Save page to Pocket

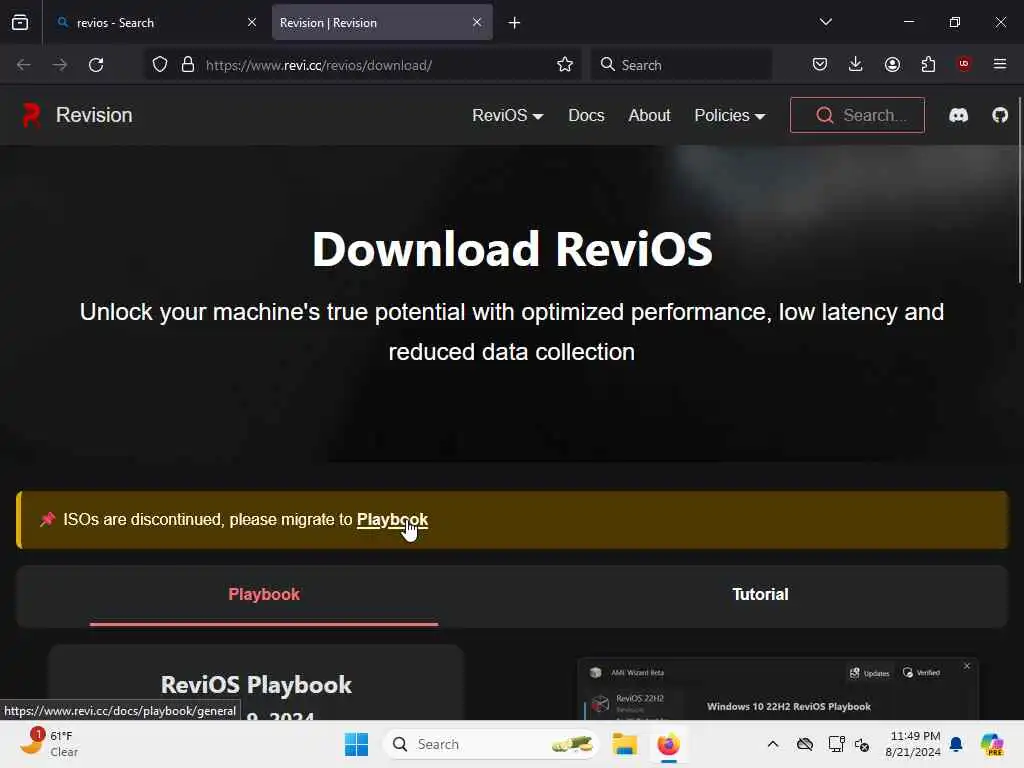(820, 64)
